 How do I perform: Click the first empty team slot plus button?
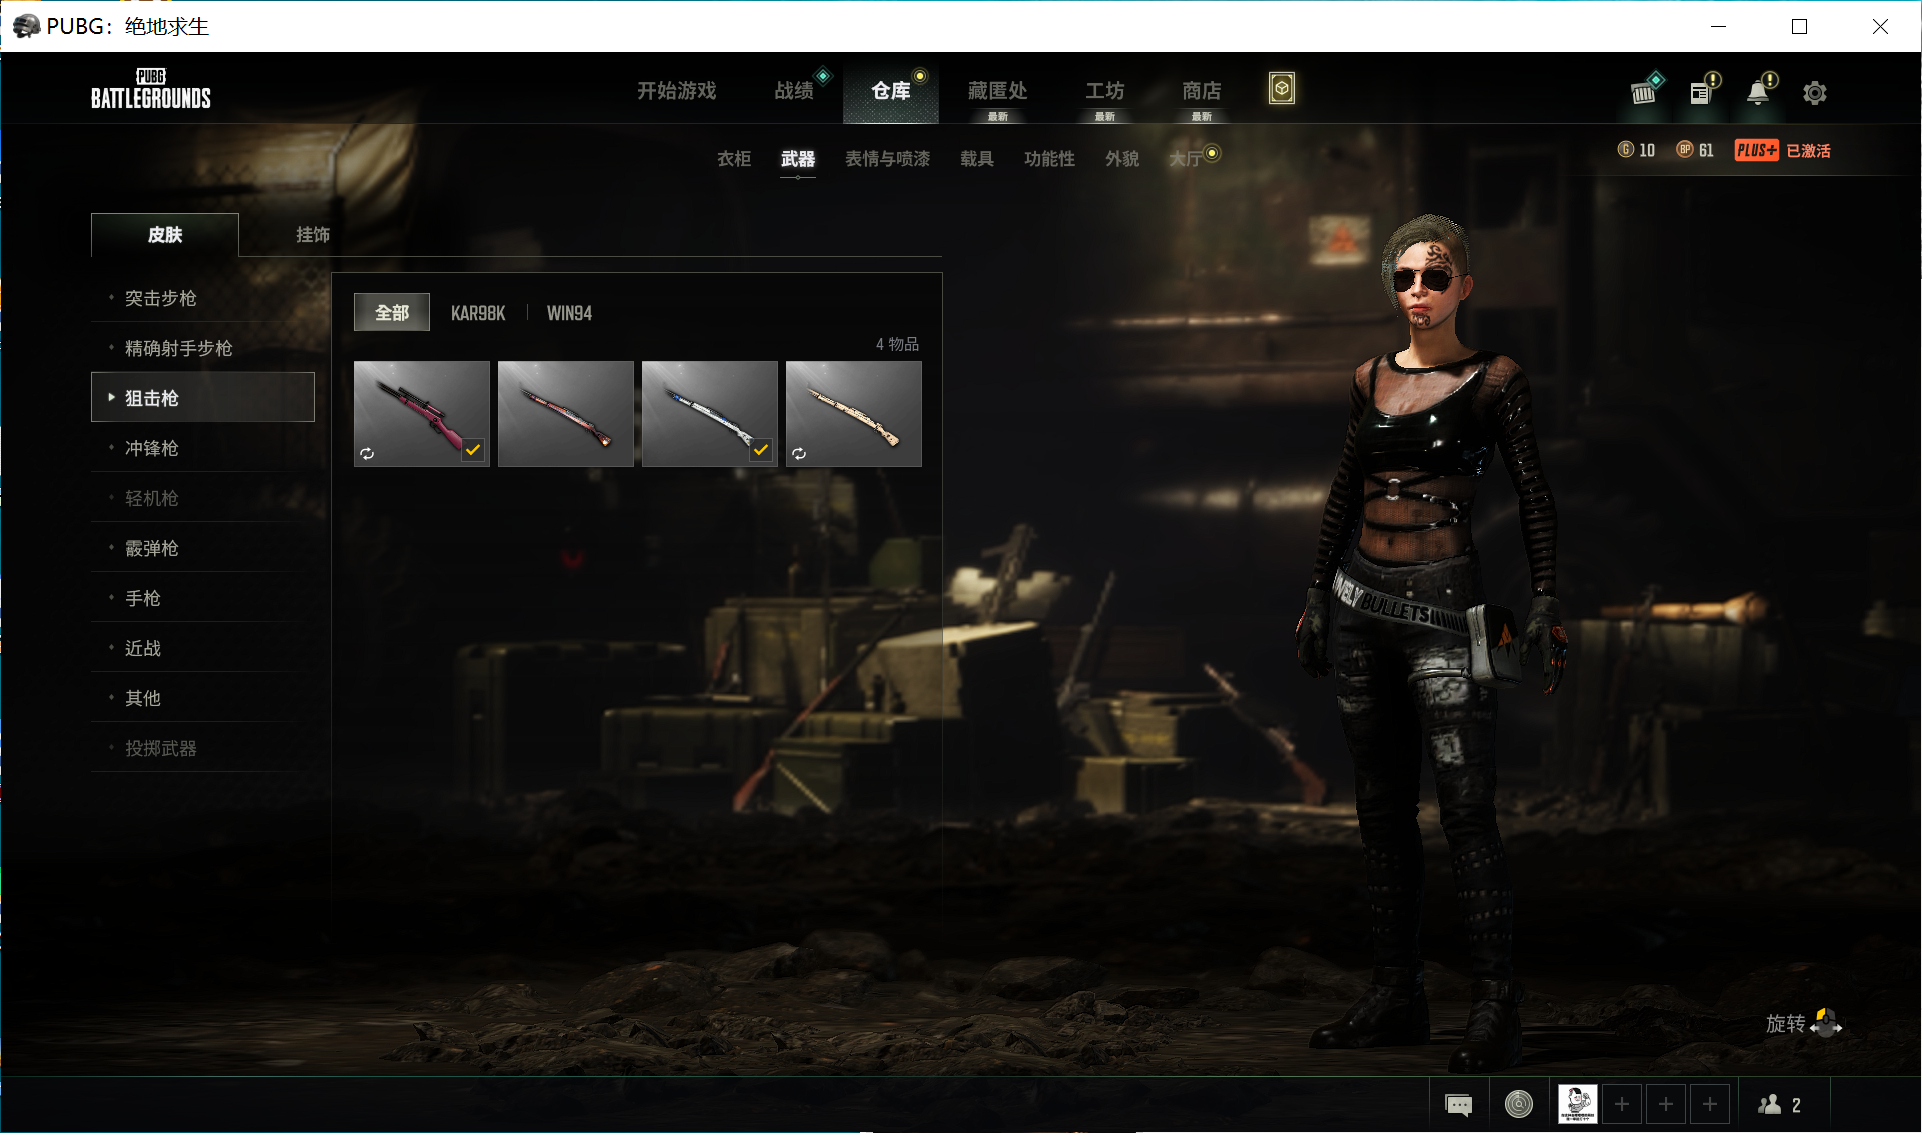click(1622, 1104)
